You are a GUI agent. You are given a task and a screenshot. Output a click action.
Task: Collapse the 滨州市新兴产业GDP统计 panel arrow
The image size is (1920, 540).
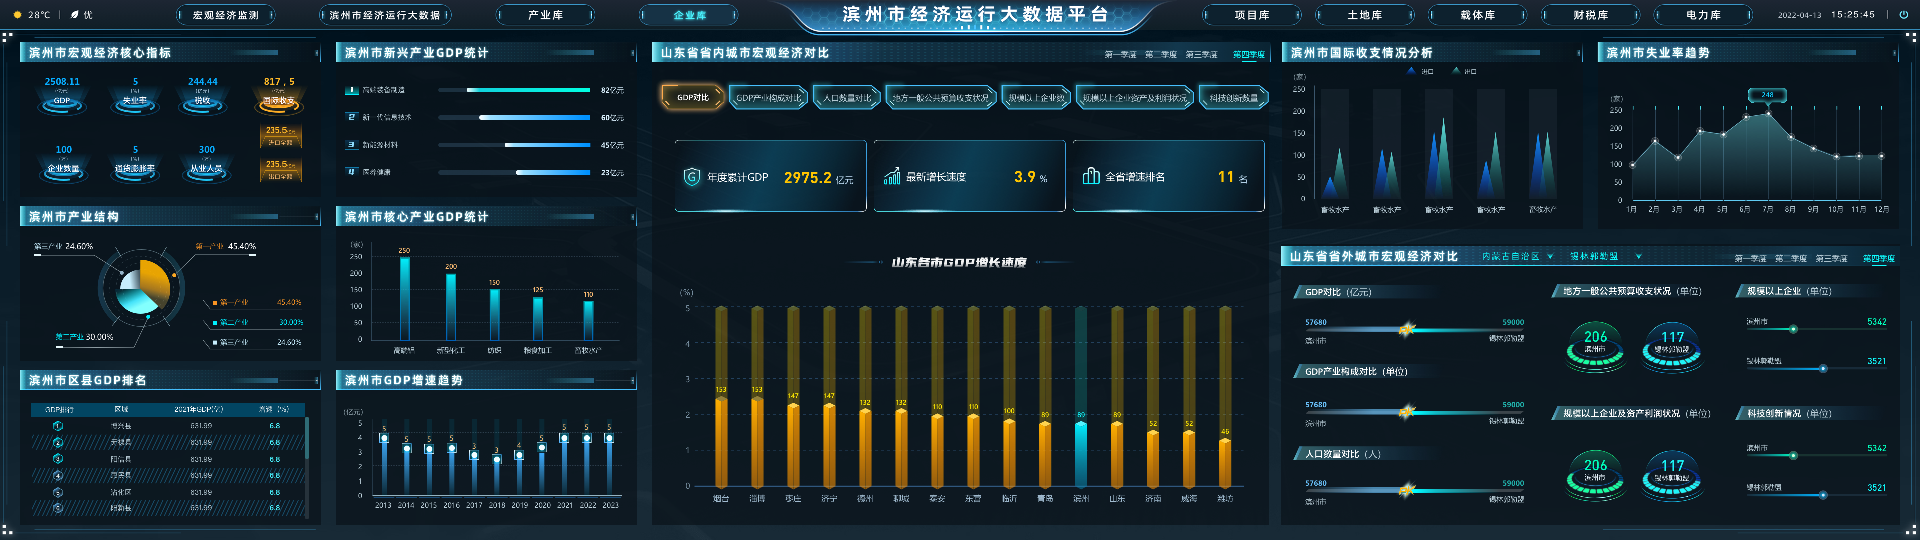tap(633, 53)
